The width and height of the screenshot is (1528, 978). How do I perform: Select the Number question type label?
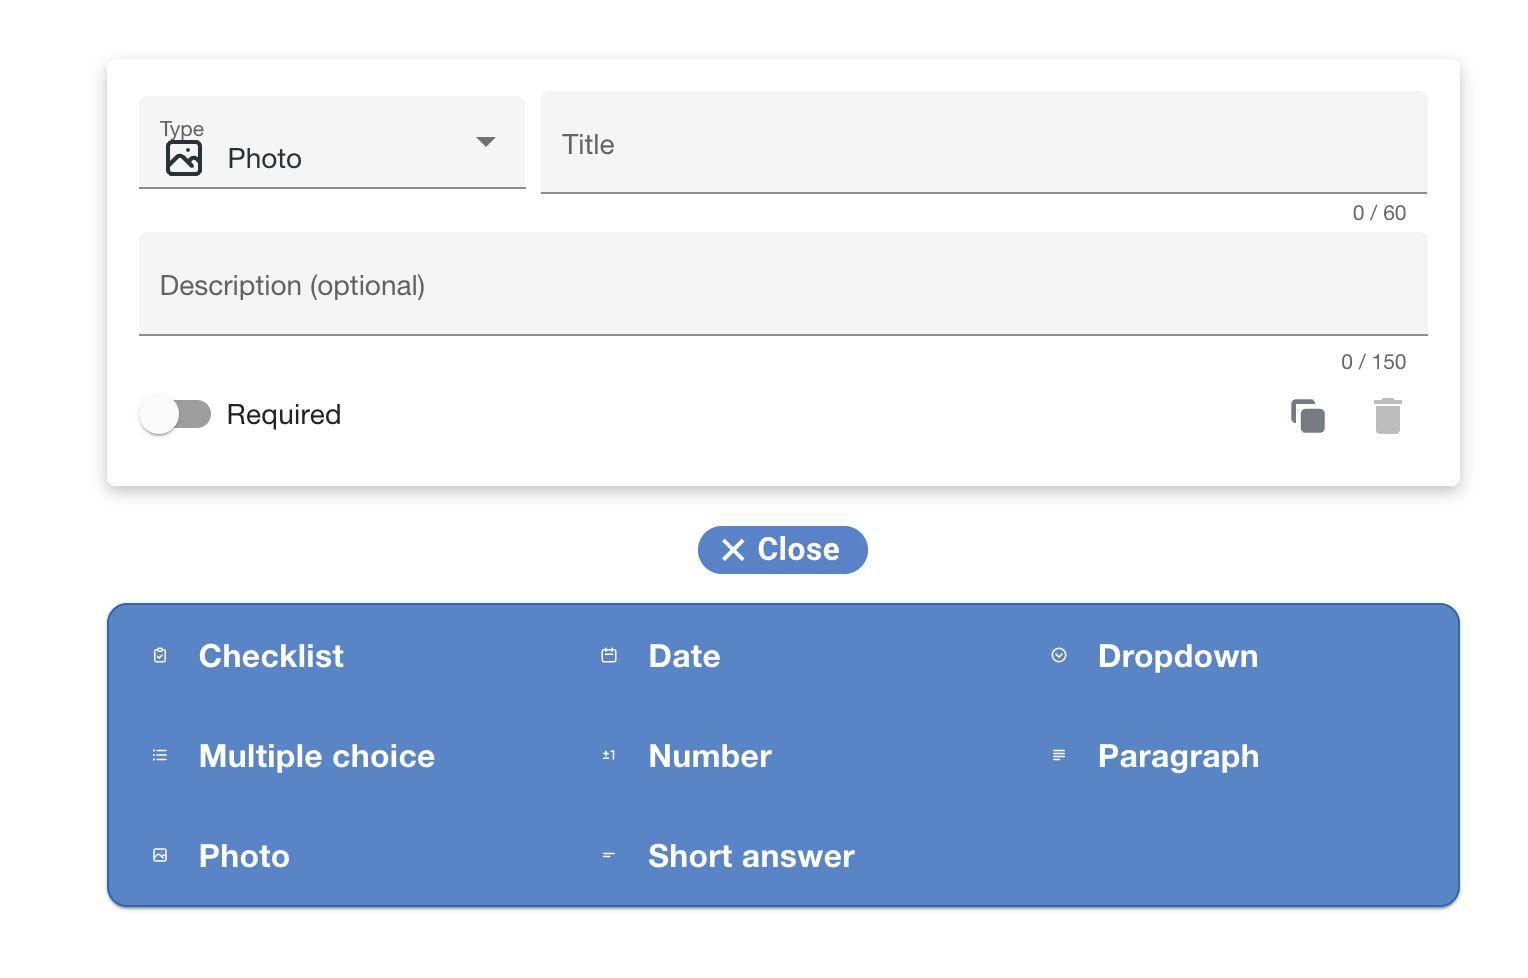pos(710,756)
